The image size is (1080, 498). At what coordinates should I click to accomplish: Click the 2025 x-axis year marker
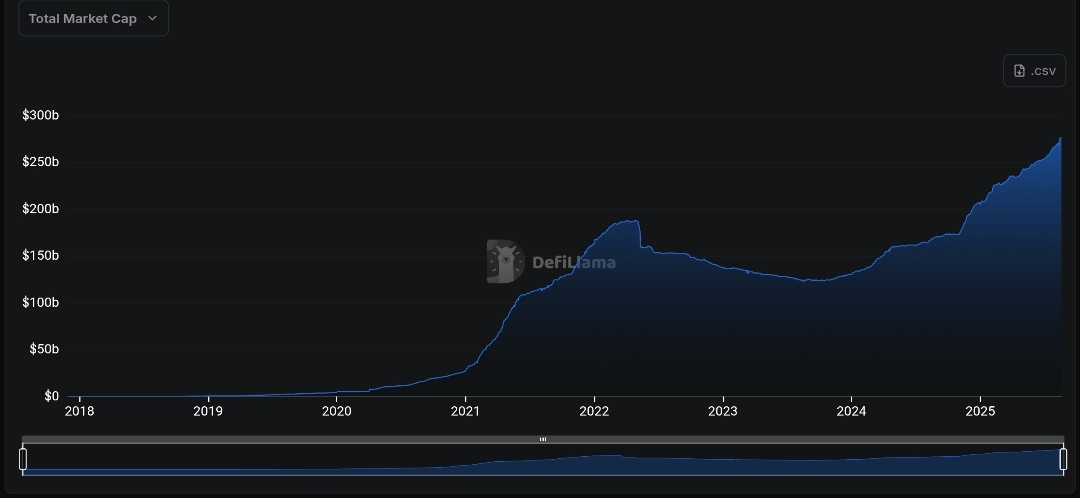pyautogui.click(x=980, y=411)
